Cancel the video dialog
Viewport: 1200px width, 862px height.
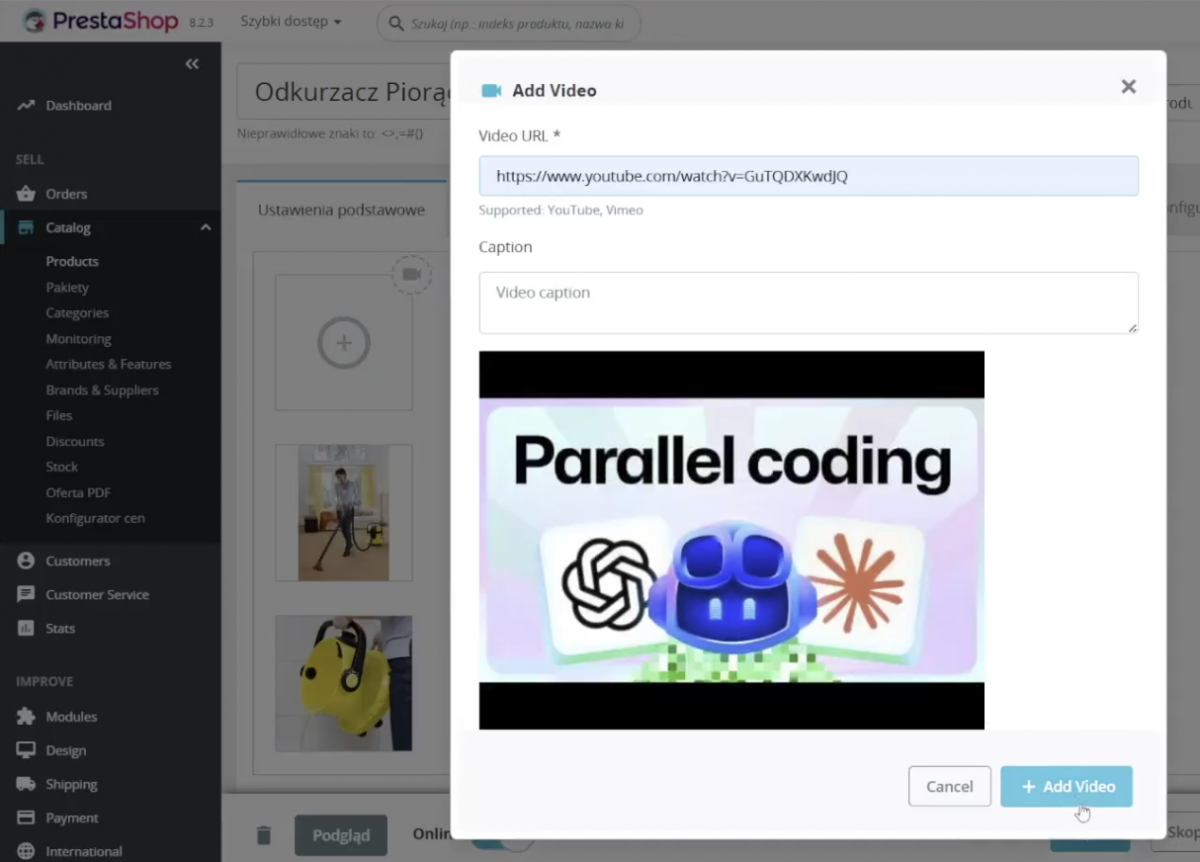tap(949, 786)
